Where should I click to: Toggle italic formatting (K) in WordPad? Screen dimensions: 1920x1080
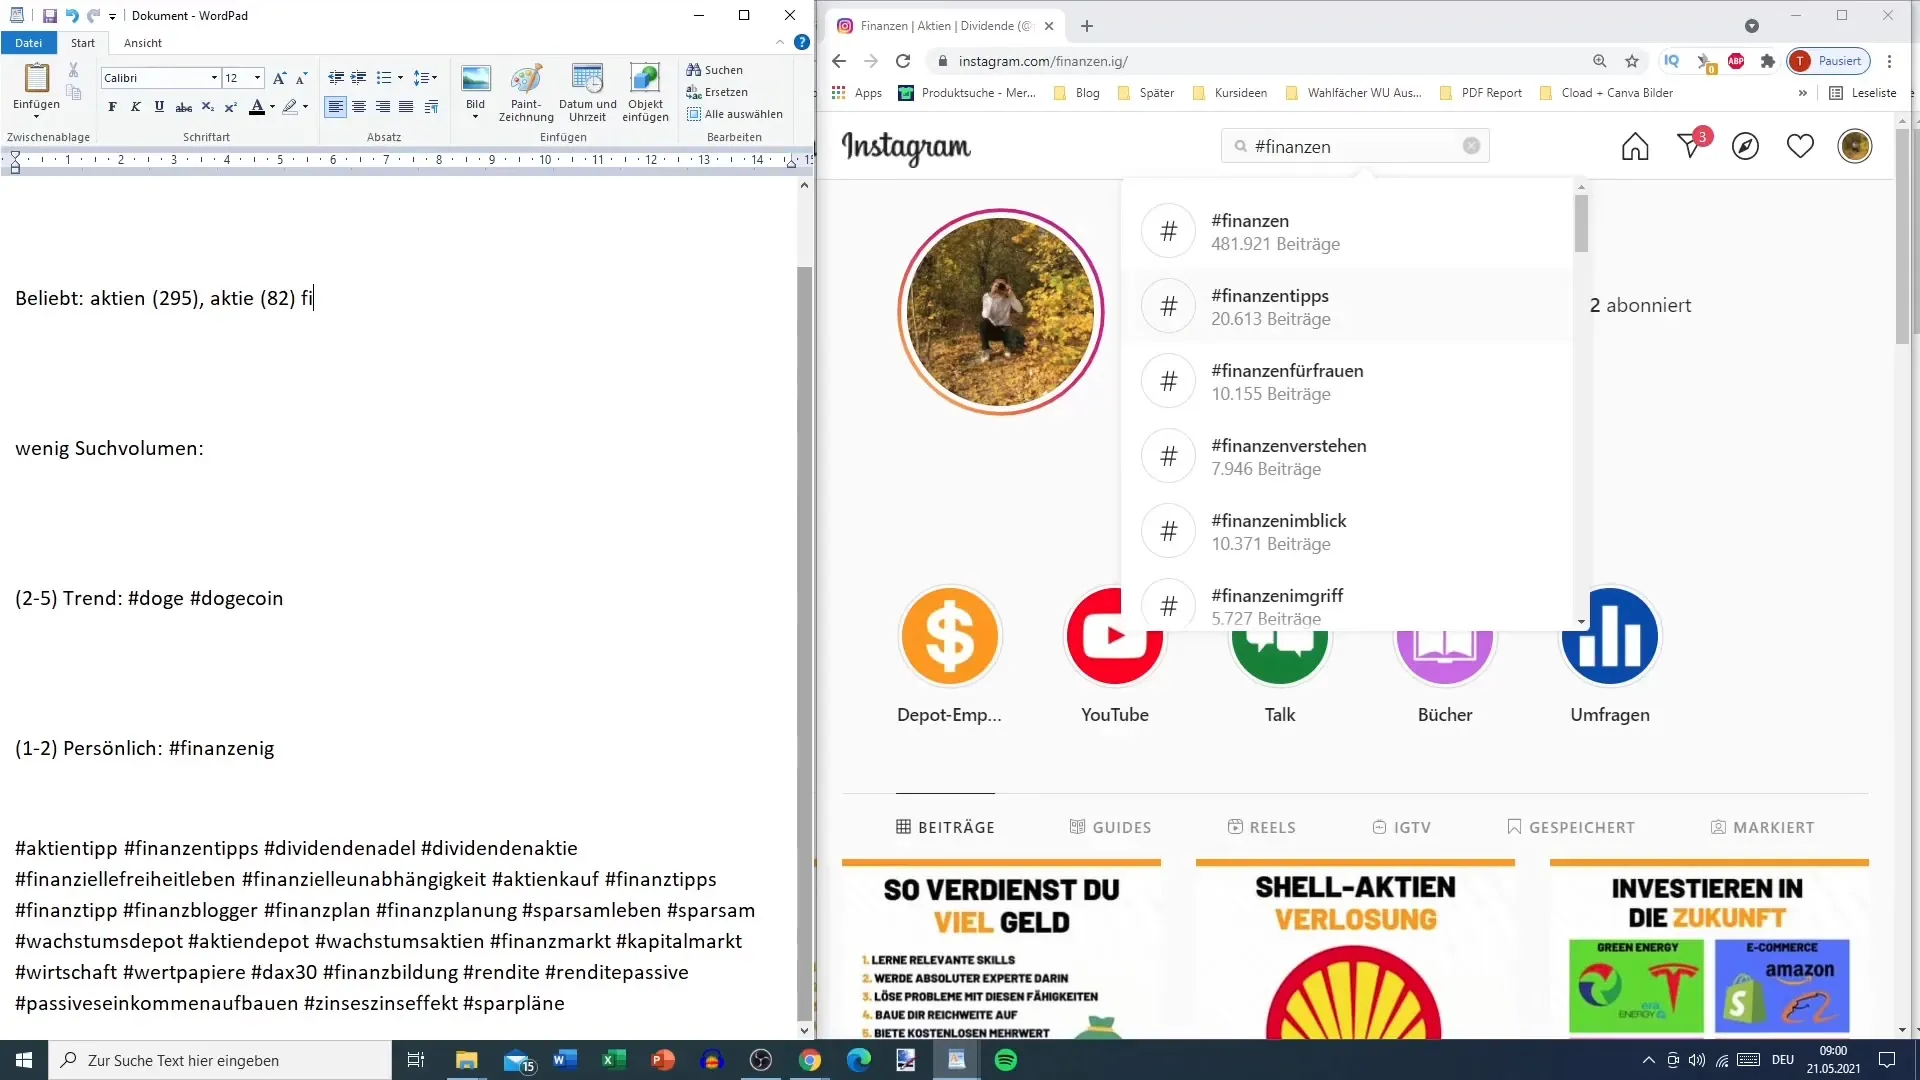click(135, 107)
